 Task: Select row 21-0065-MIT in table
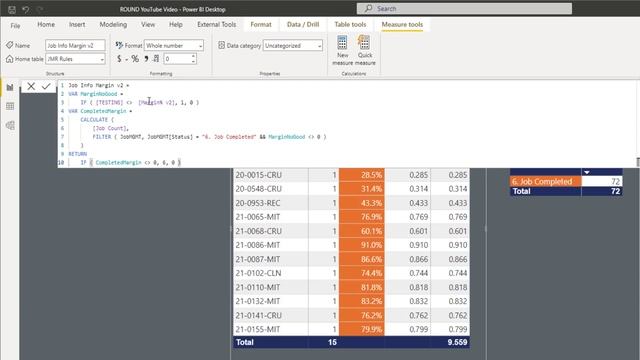(x=351, y=217)
